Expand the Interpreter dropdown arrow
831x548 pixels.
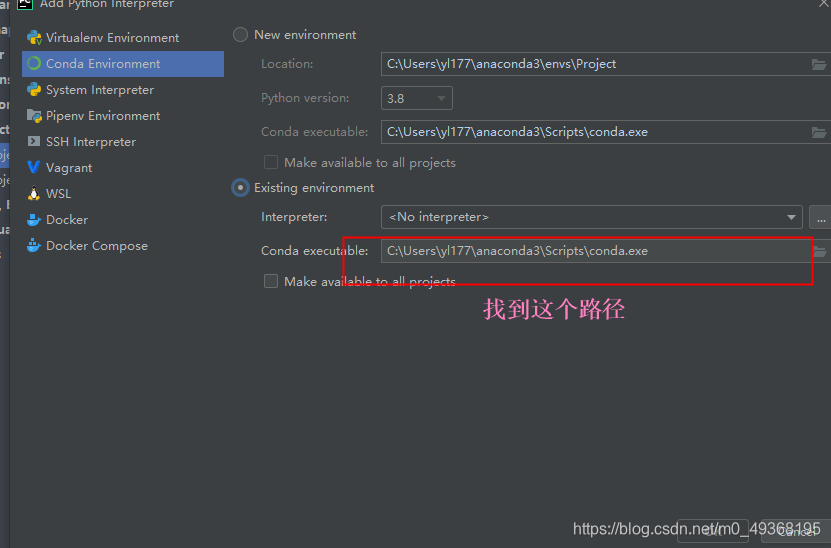coord(791,217)
